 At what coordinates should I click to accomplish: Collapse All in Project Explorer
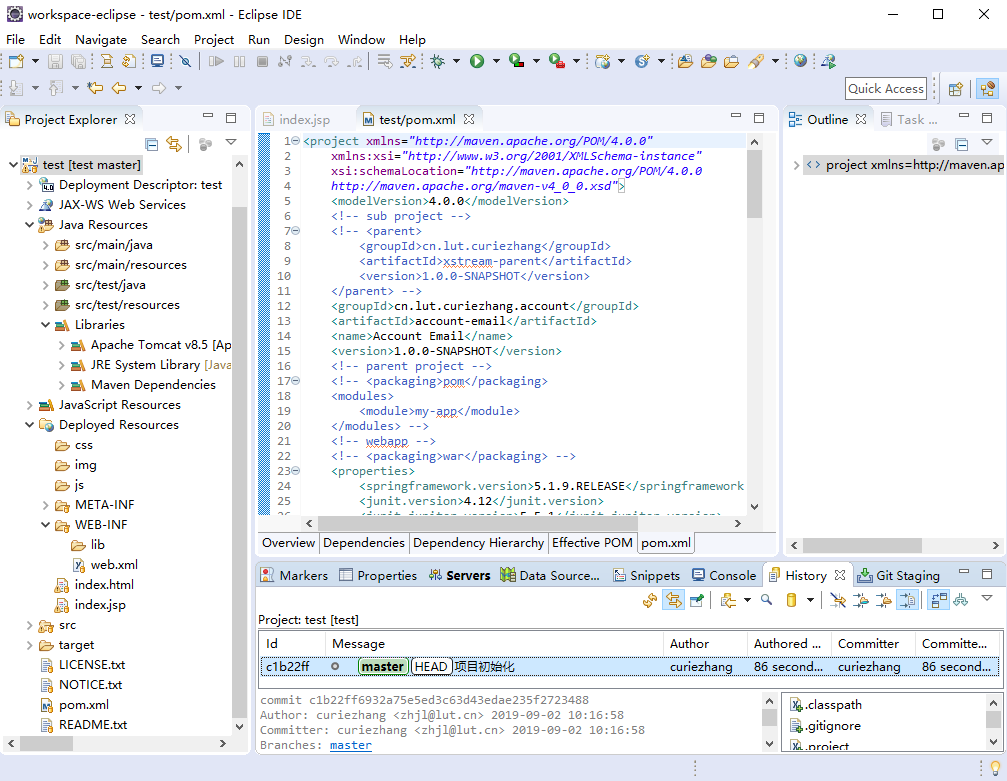[x=152, y=145]
